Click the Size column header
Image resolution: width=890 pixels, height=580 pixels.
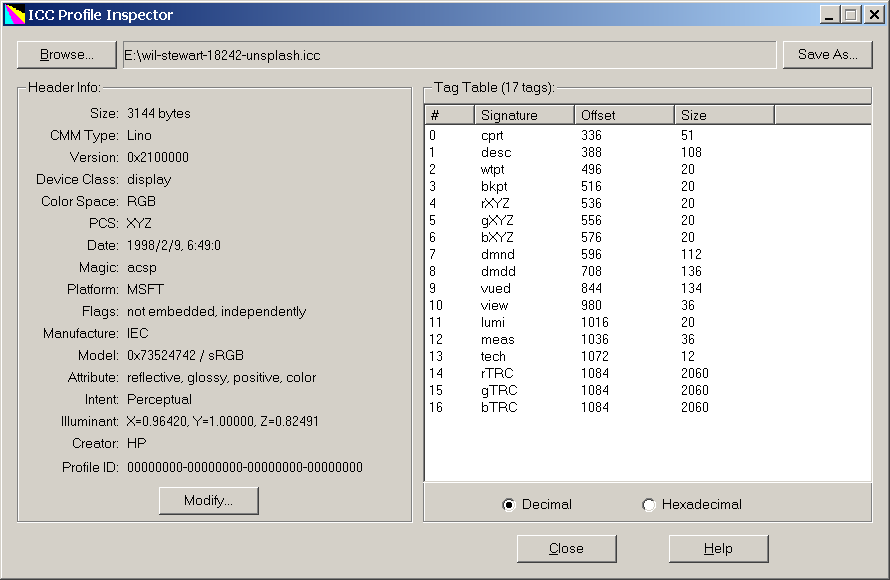click(x=723, y=115)
